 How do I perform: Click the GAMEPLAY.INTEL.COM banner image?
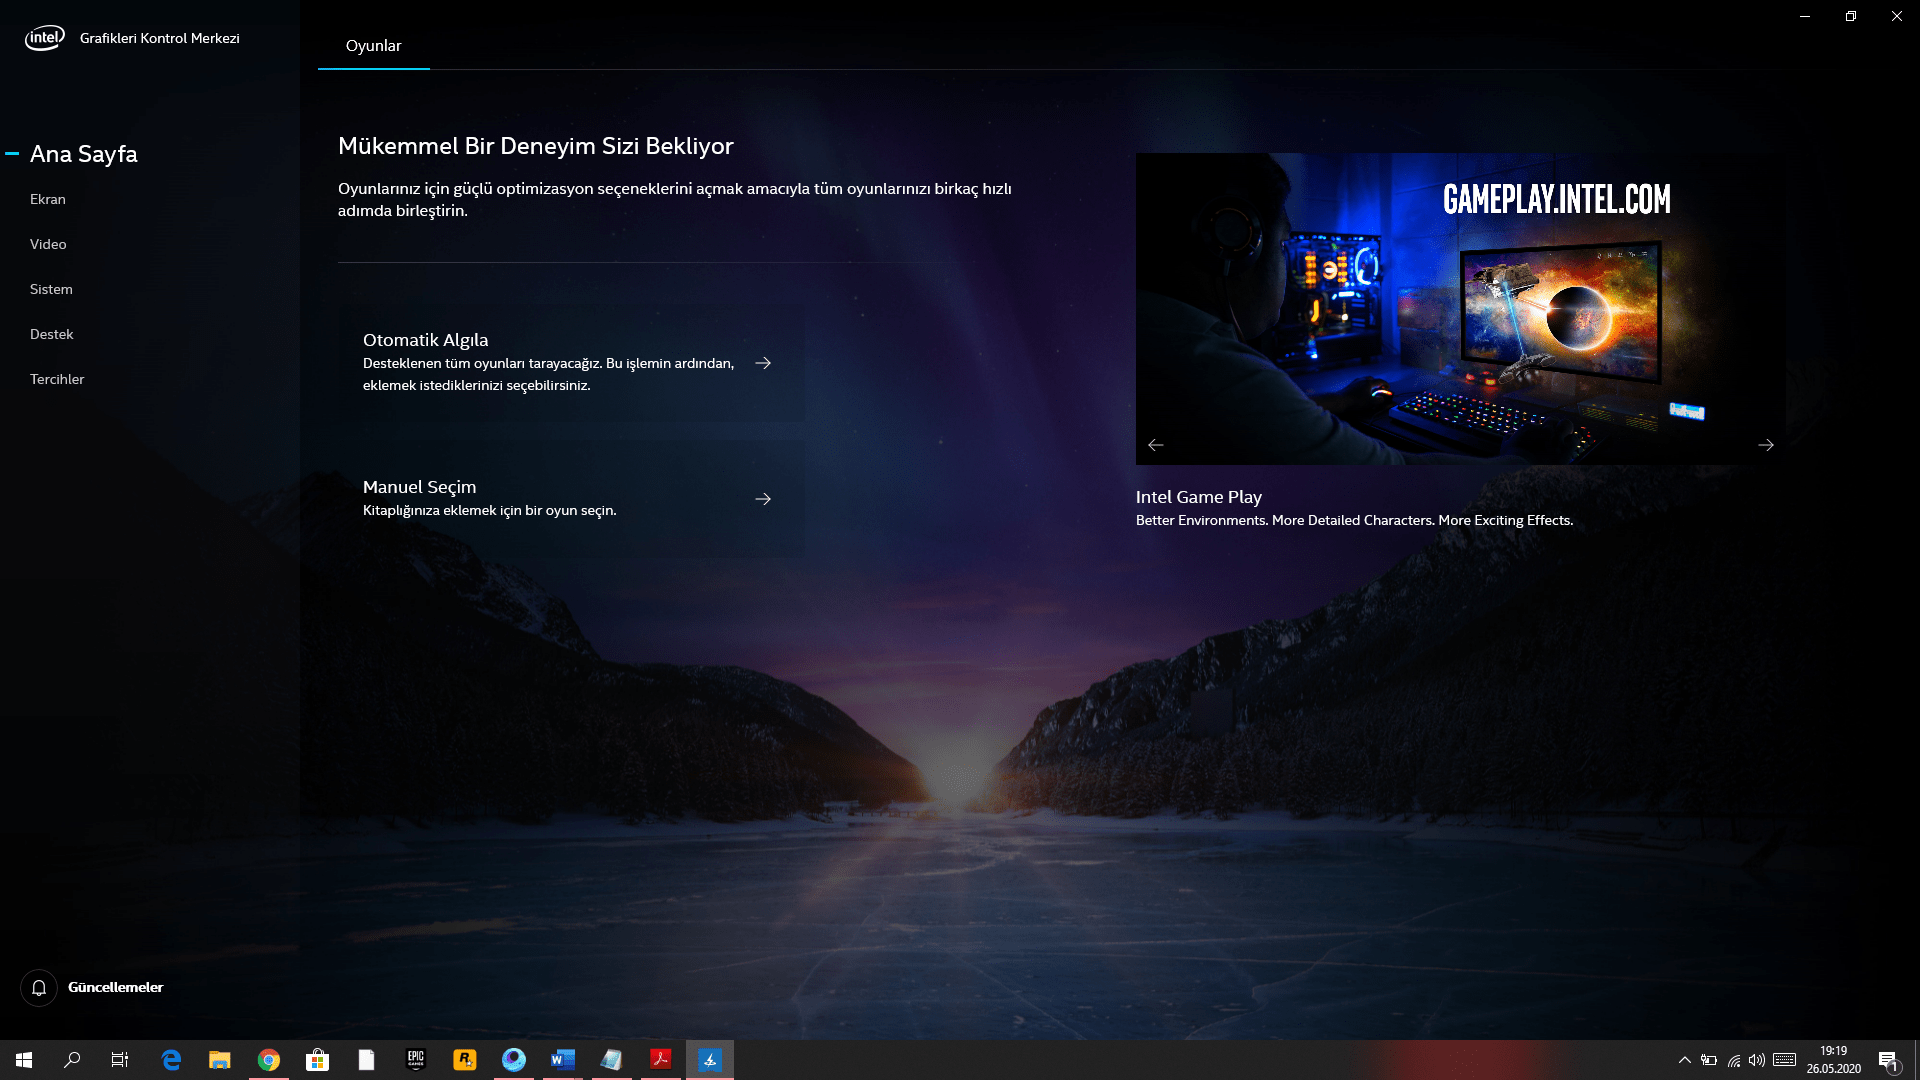coord(1460,308)
